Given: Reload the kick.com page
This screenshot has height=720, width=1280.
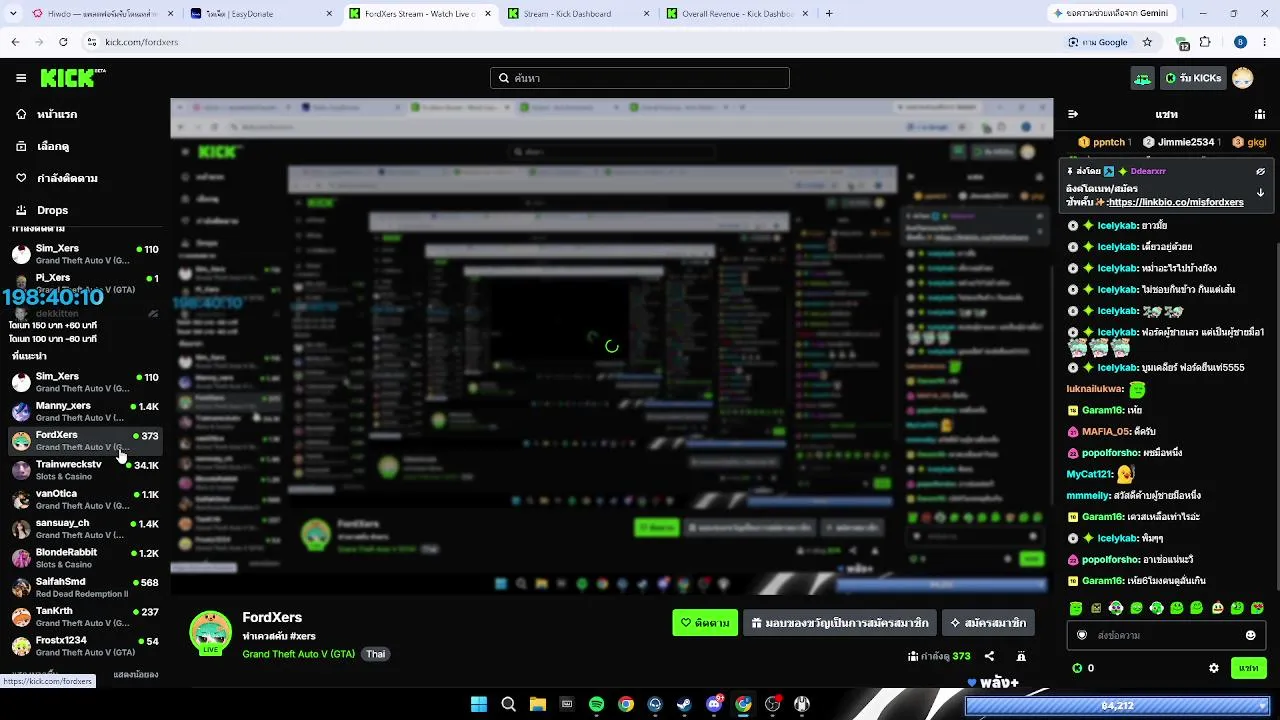Looking at the screenshot, I should click(63, 42).
